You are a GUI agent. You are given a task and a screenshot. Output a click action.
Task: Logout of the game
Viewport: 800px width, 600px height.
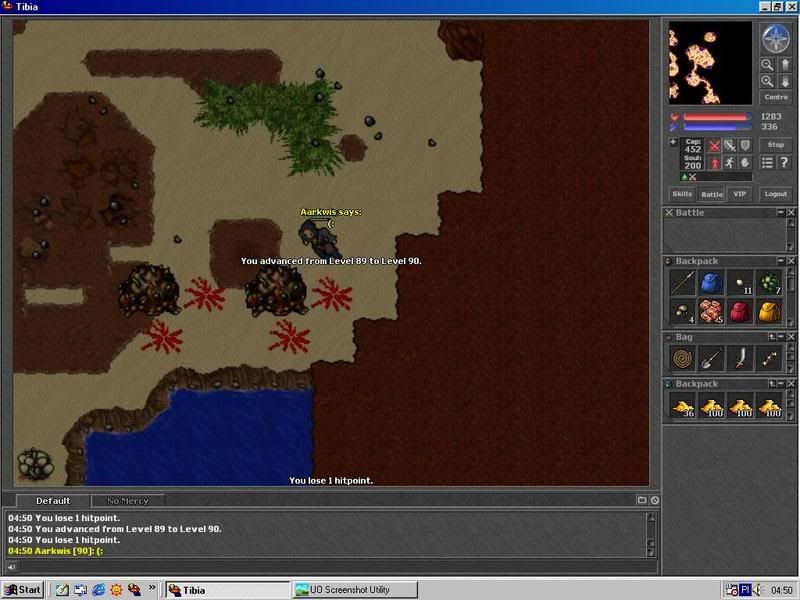coord(776,194)
